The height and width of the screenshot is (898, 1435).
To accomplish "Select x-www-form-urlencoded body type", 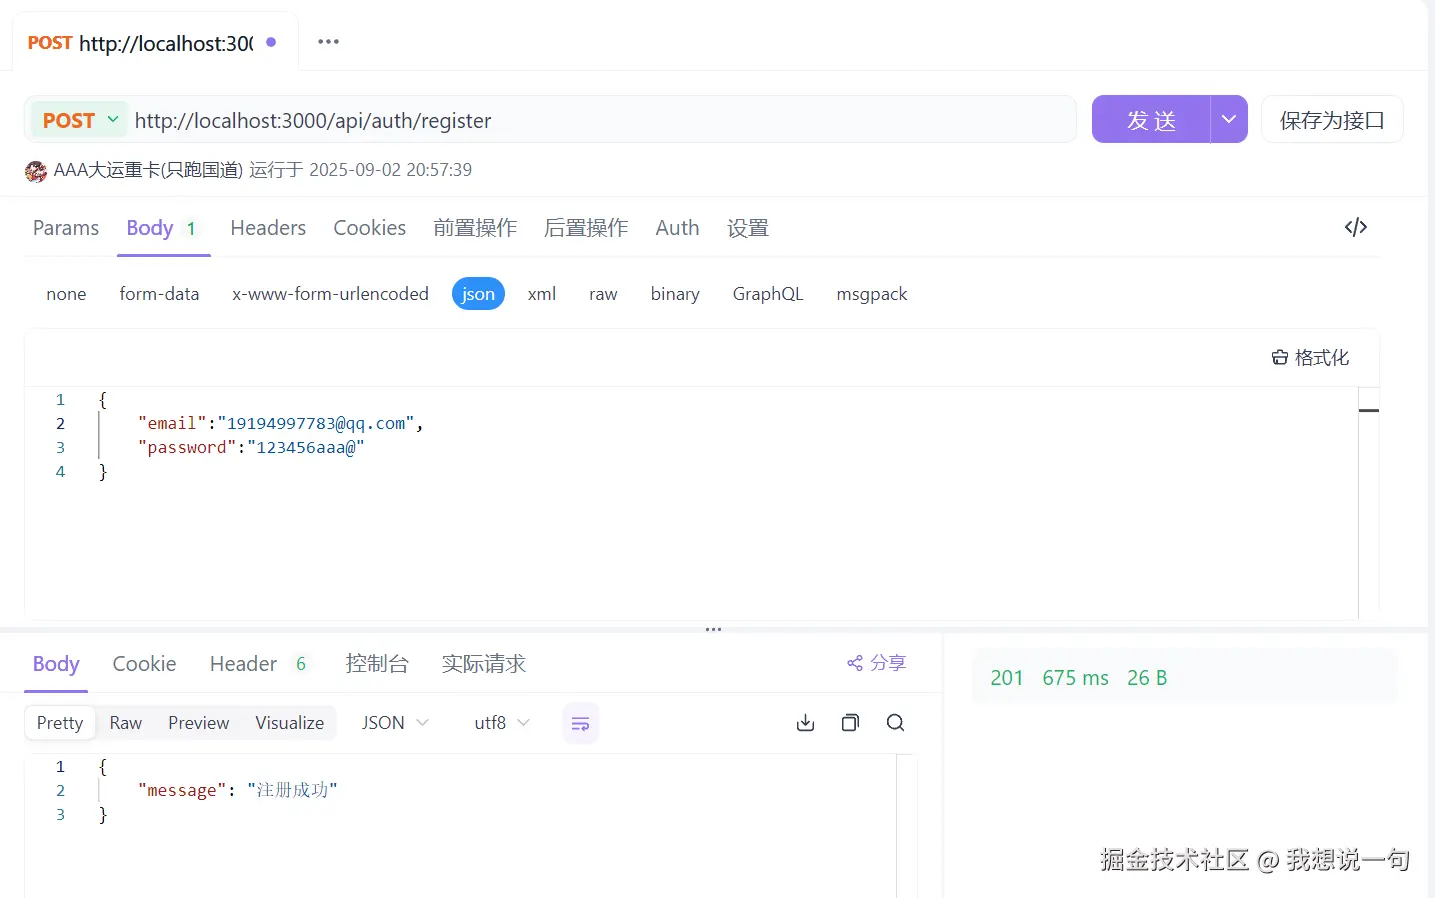I will tap(330, 294).
